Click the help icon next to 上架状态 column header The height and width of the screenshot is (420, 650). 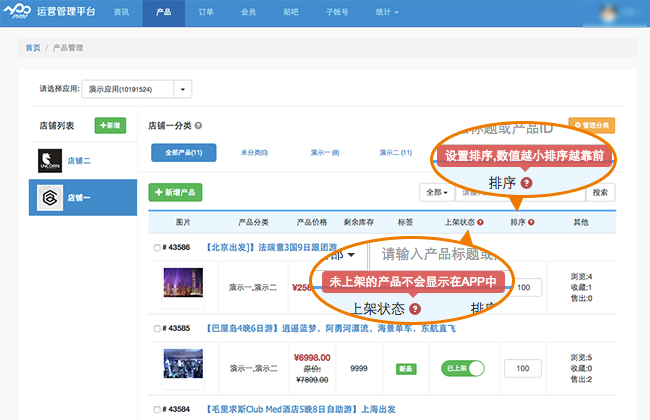click(x=480, y=222)
